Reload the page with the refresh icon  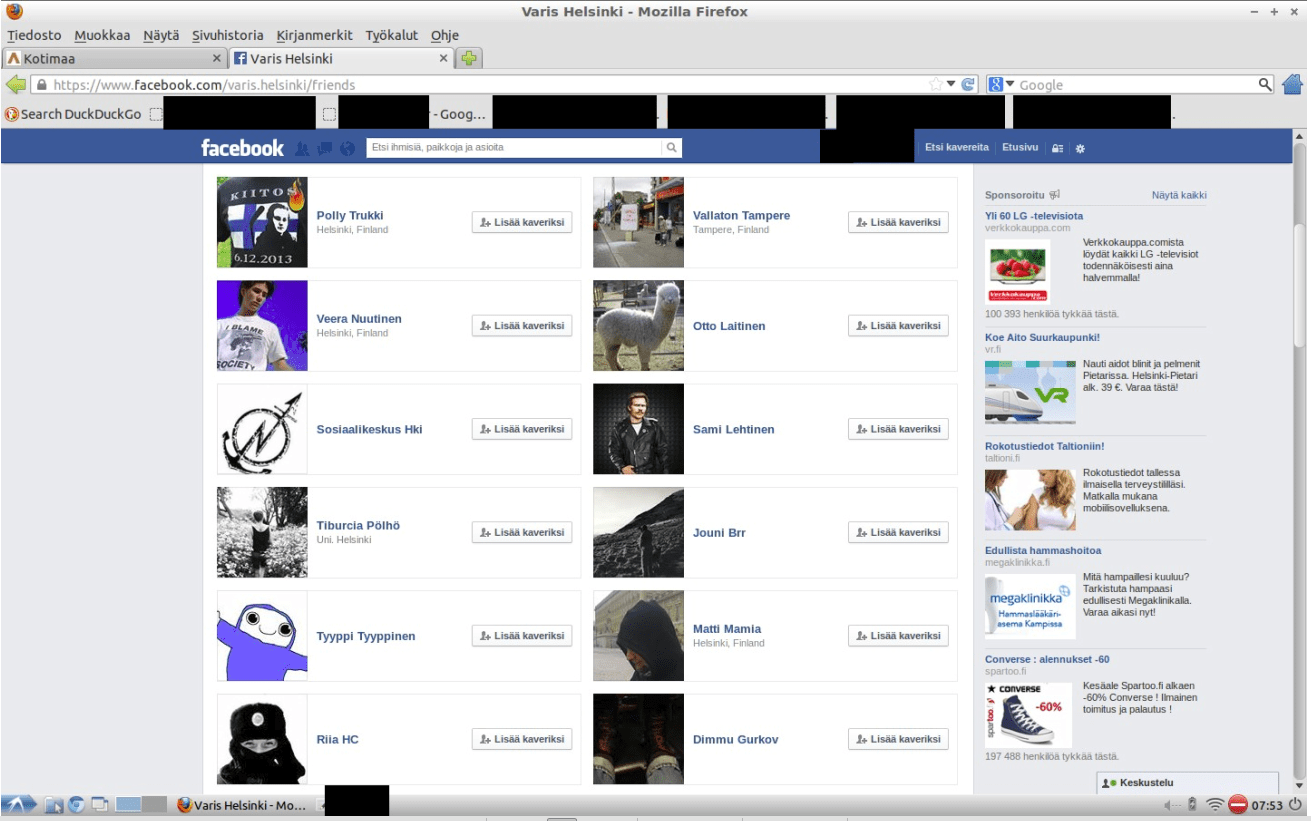[967, 85]
